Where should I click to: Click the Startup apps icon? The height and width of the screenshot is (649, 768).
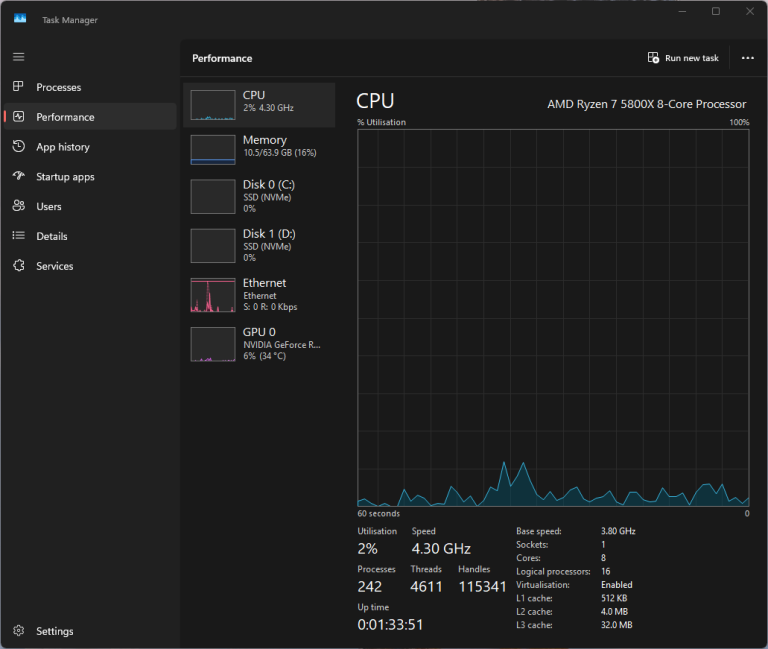[x=18, y=177]
